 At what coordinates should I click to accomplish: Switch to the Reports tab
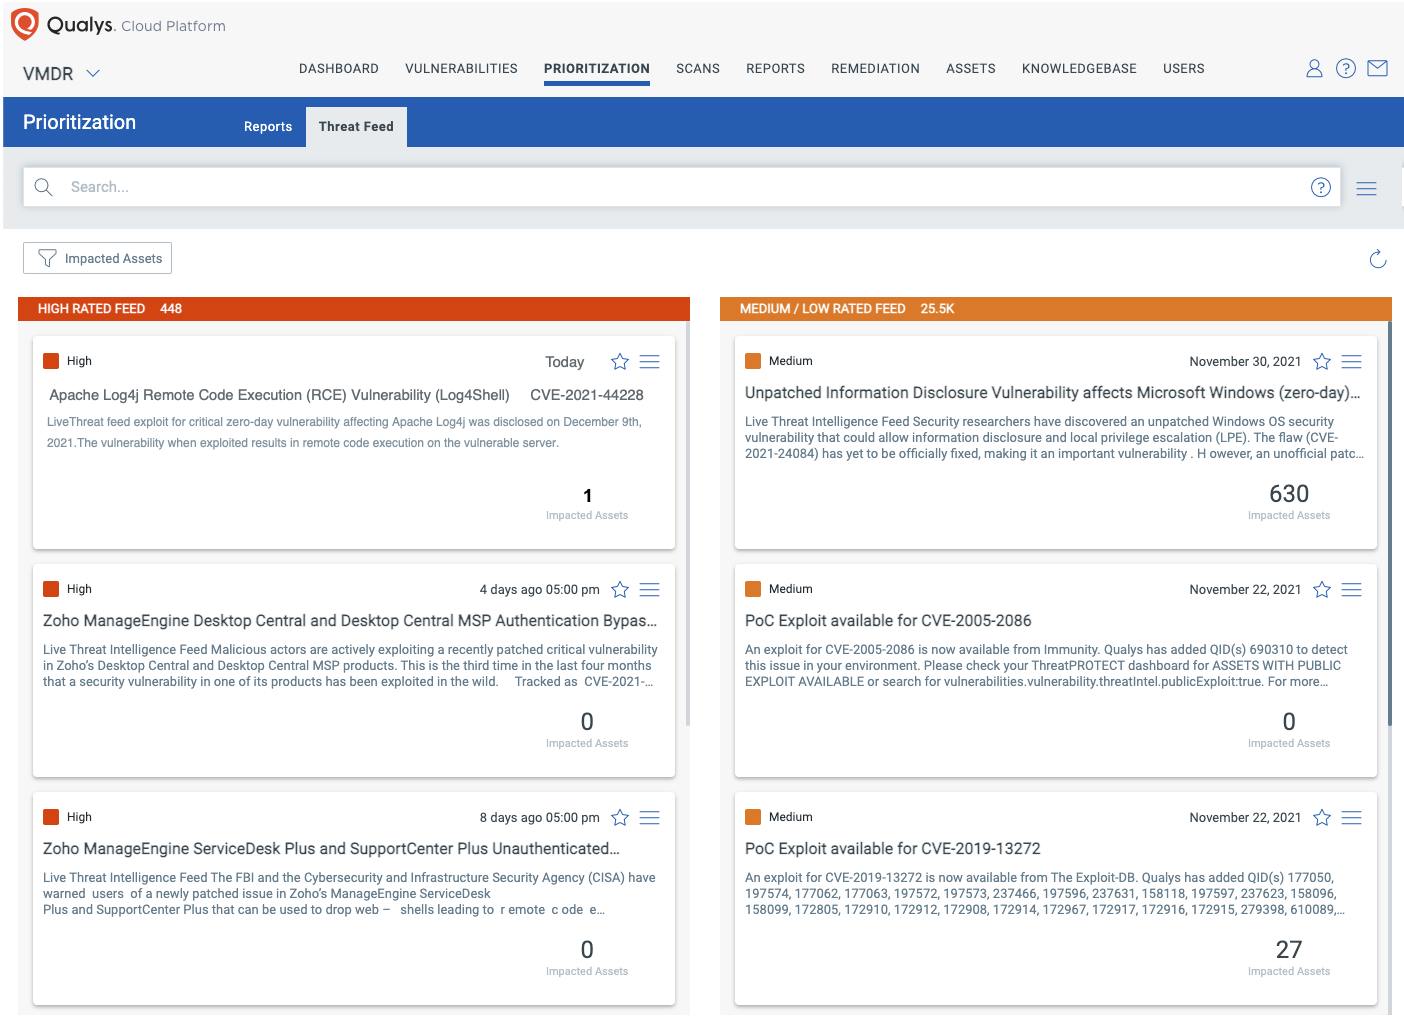point(267,126)
